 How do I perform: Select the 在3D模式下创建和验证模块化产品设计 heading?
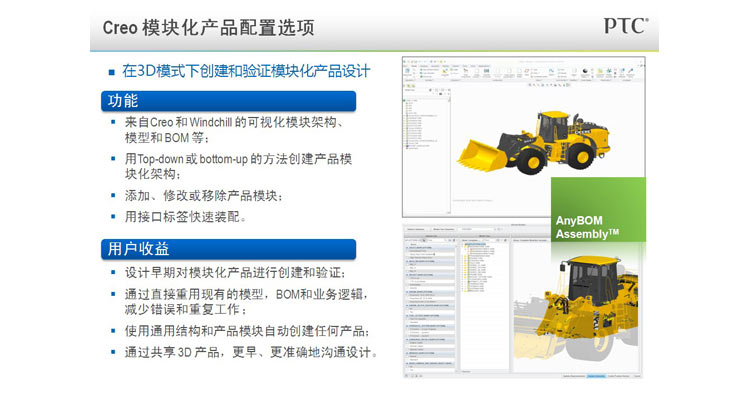click(x=246, y=71)
